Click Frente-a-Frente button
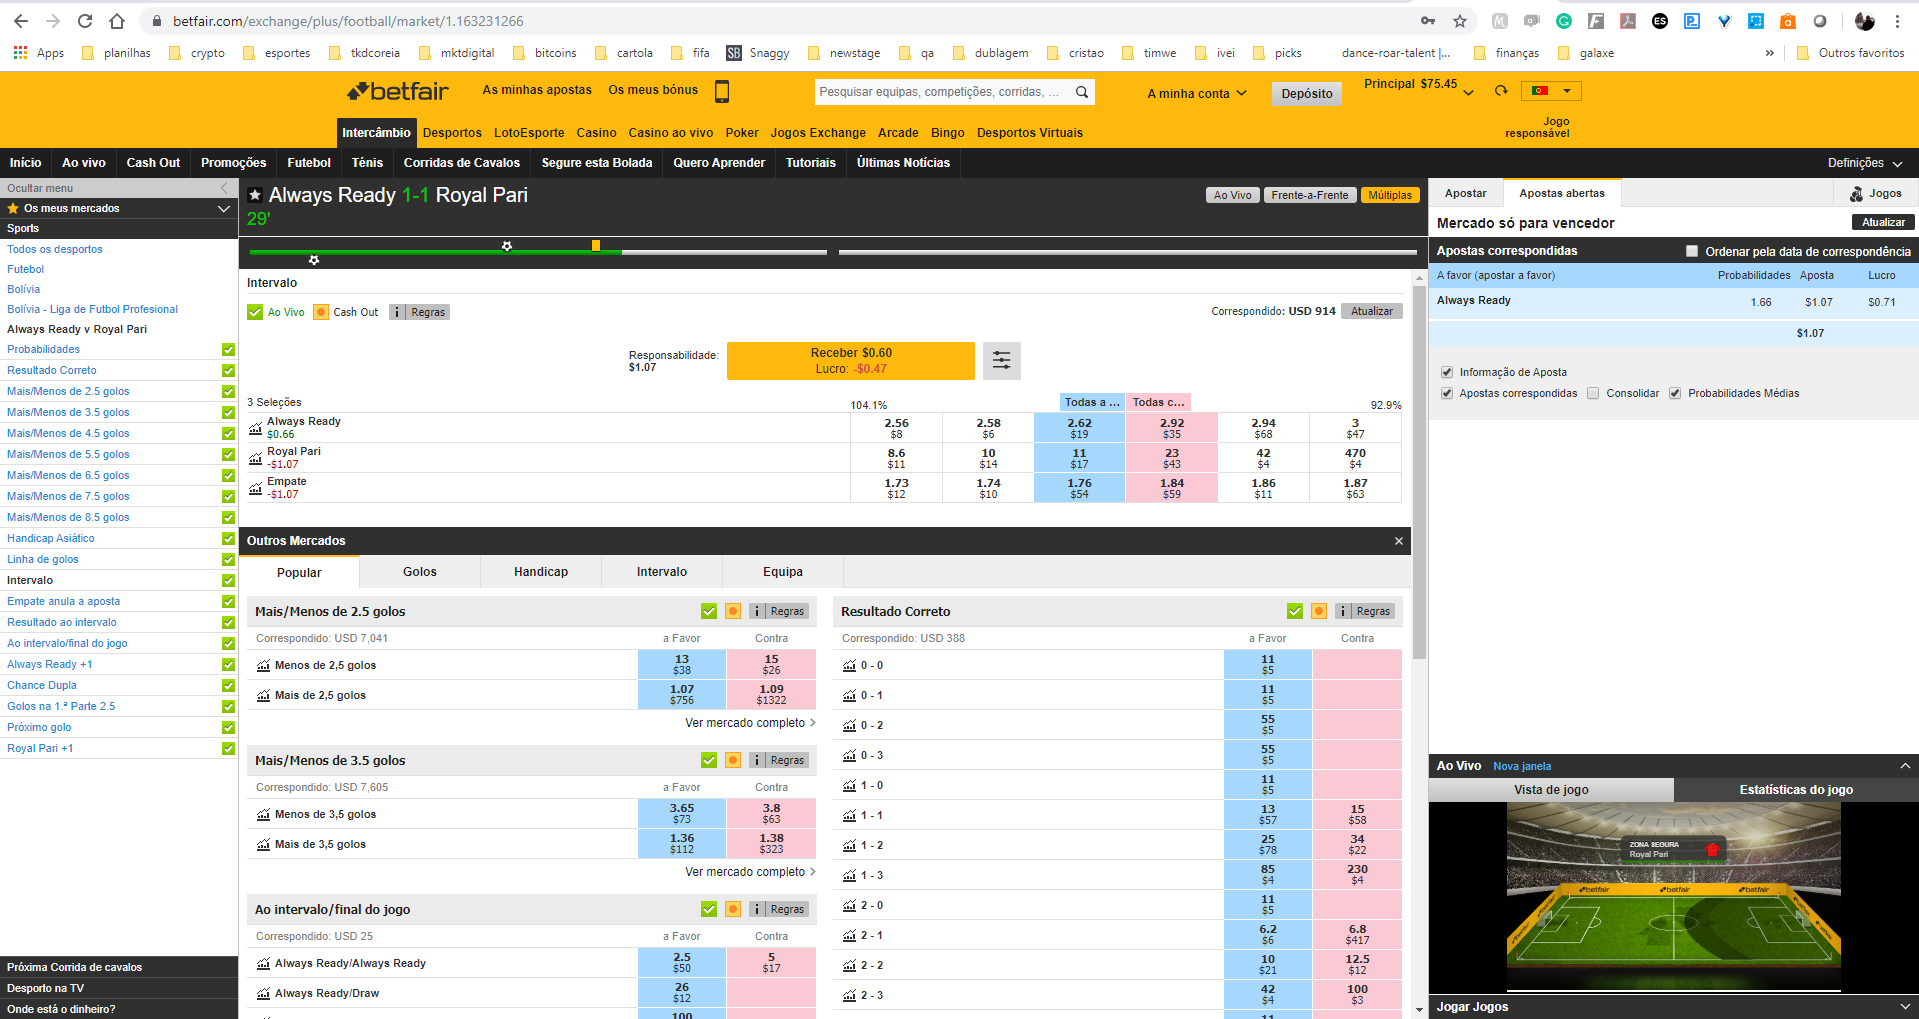Viewport: 1919px width, 1019px height. coord(1310,195)
